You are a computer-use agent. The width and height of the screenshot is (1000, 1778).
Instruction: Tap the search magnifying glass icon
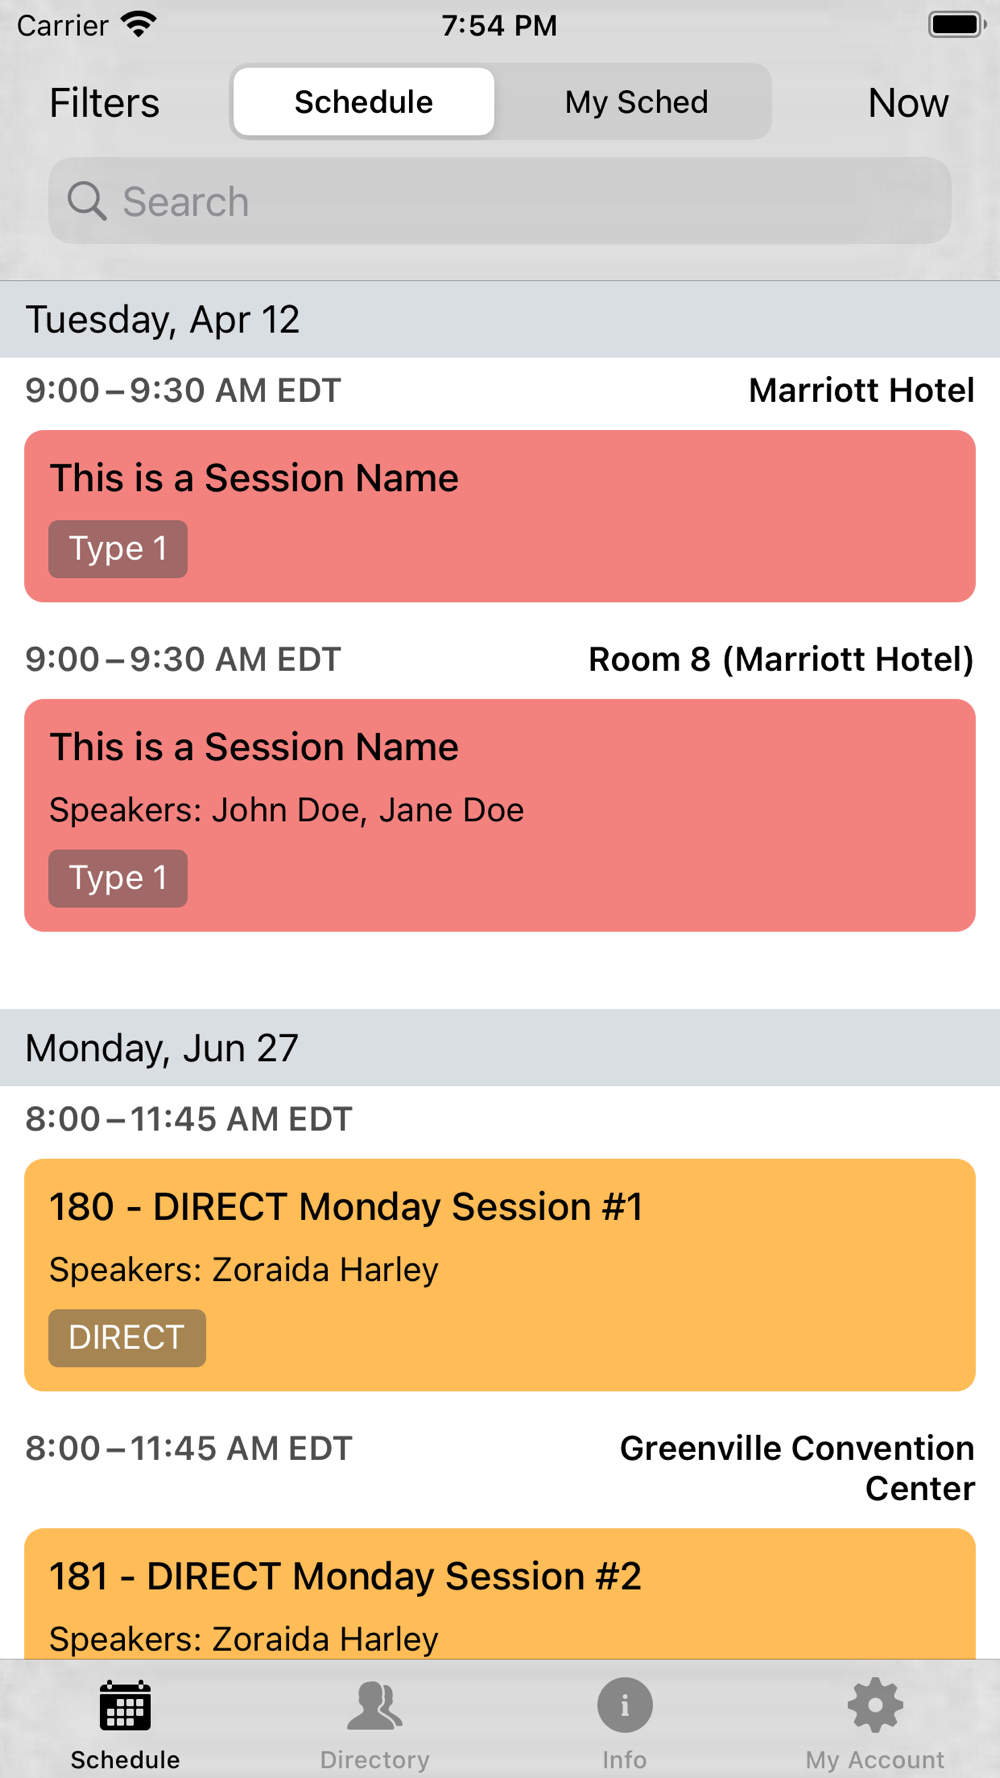[87, 201]
